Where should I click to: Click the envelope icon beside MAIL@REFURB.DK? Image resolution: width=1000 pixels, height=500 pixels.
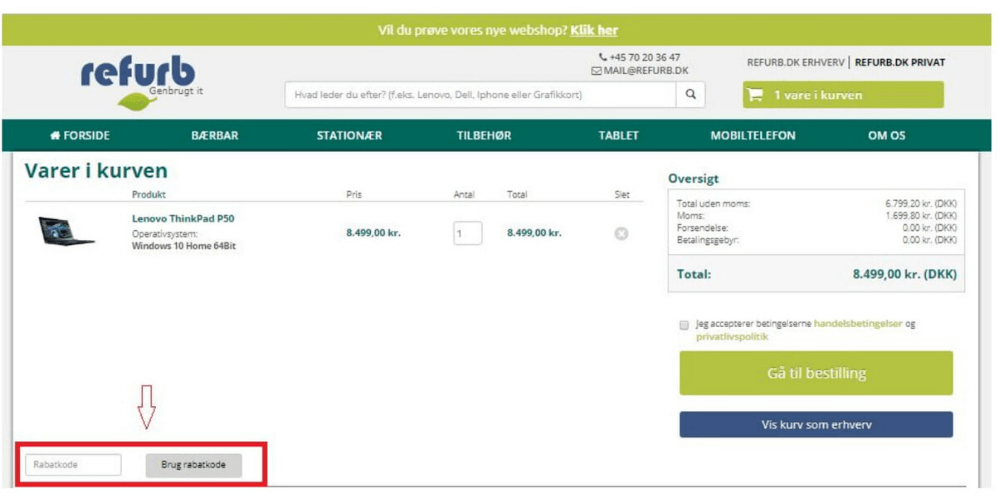click(596, 71)
